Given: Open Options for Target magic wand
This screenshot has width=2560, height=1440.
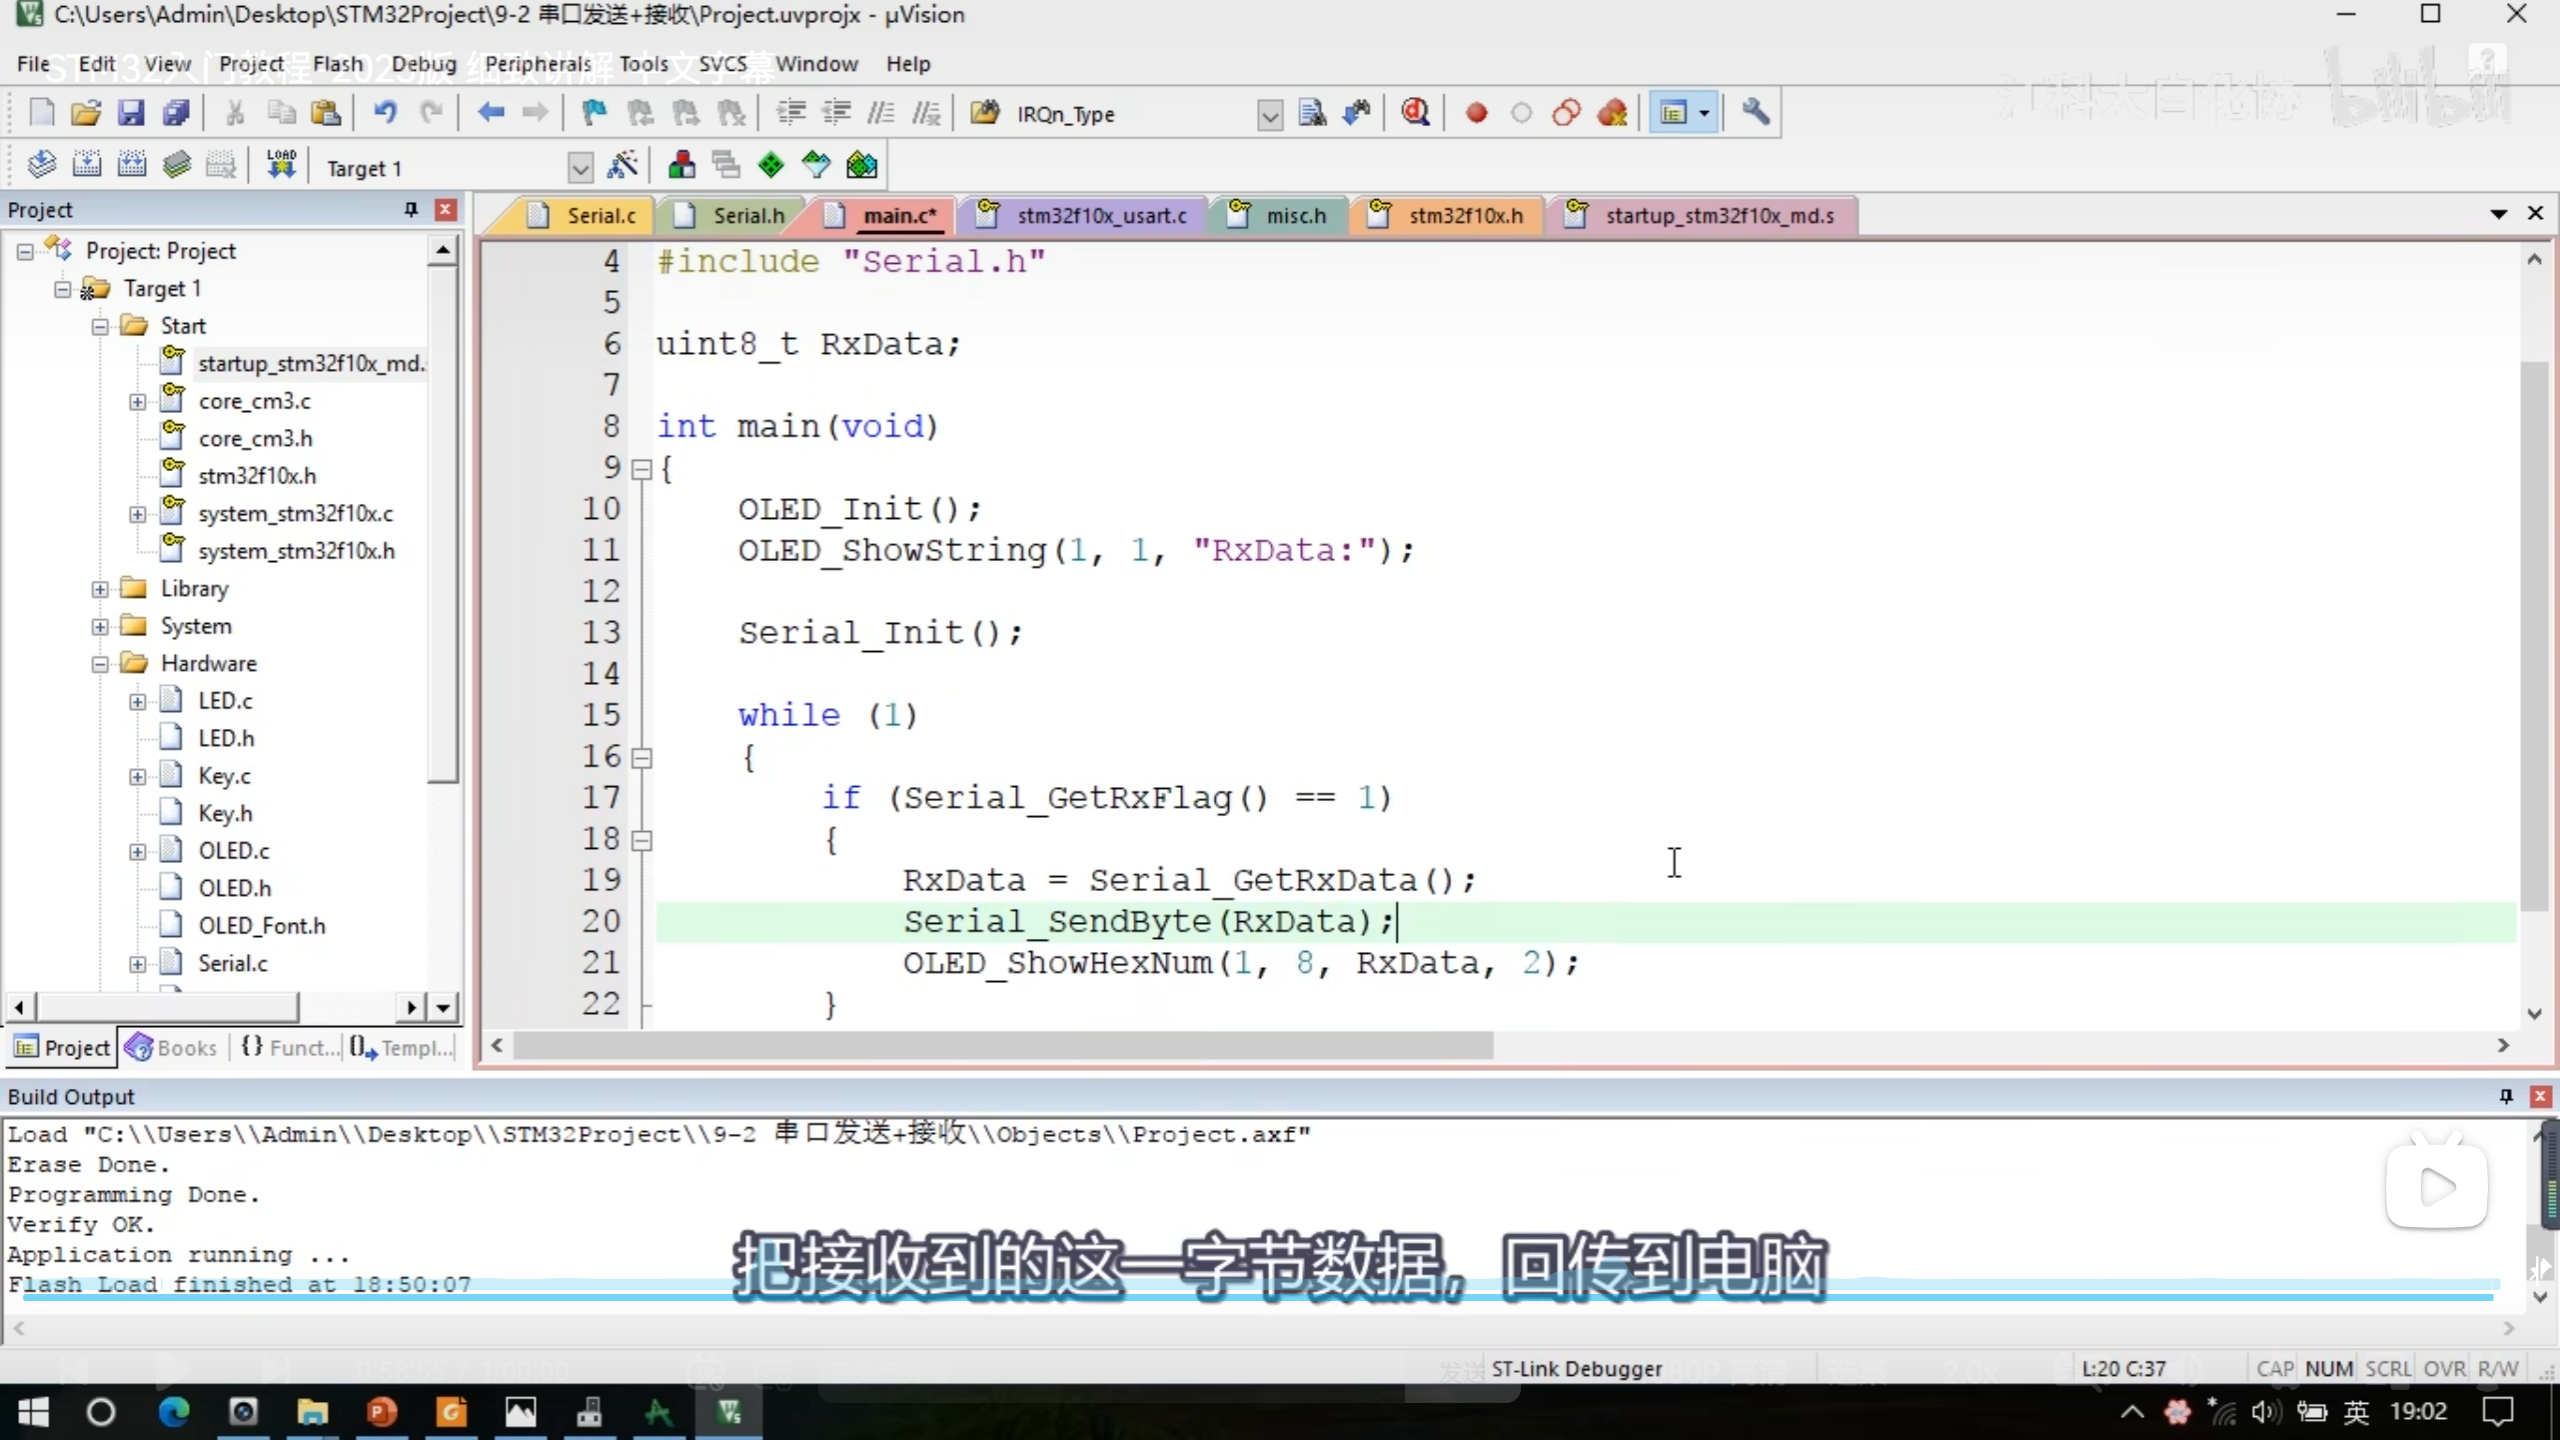Looking at the screenshot, I should click(623, 165).
